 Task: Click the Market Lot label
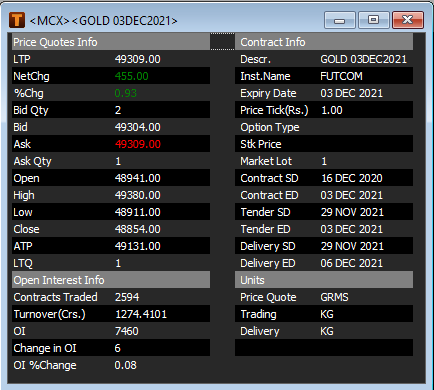click(x=266, y=161)
